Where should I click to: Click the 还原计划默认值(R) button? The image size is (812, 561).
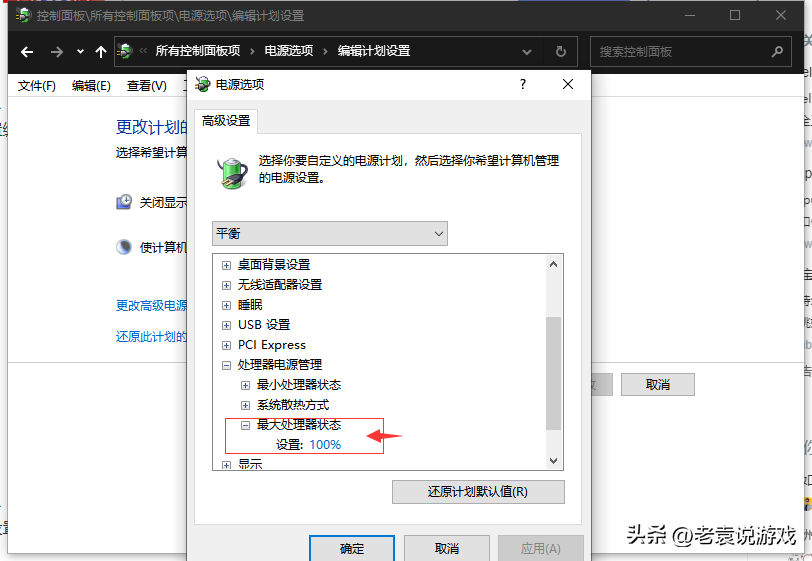(x=478, y=492)
